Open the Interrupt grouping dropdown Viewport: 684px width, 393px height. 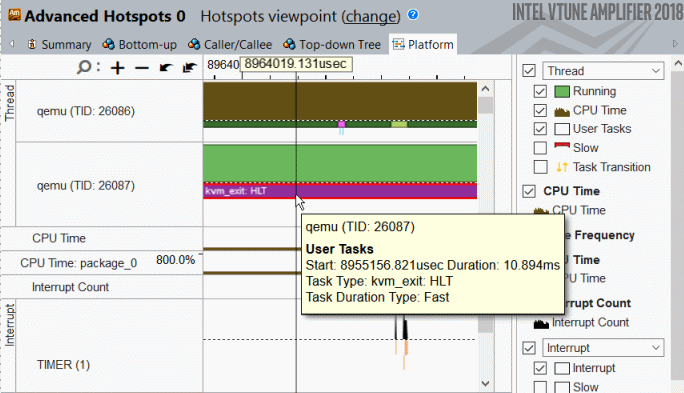[x=603, y=348]
